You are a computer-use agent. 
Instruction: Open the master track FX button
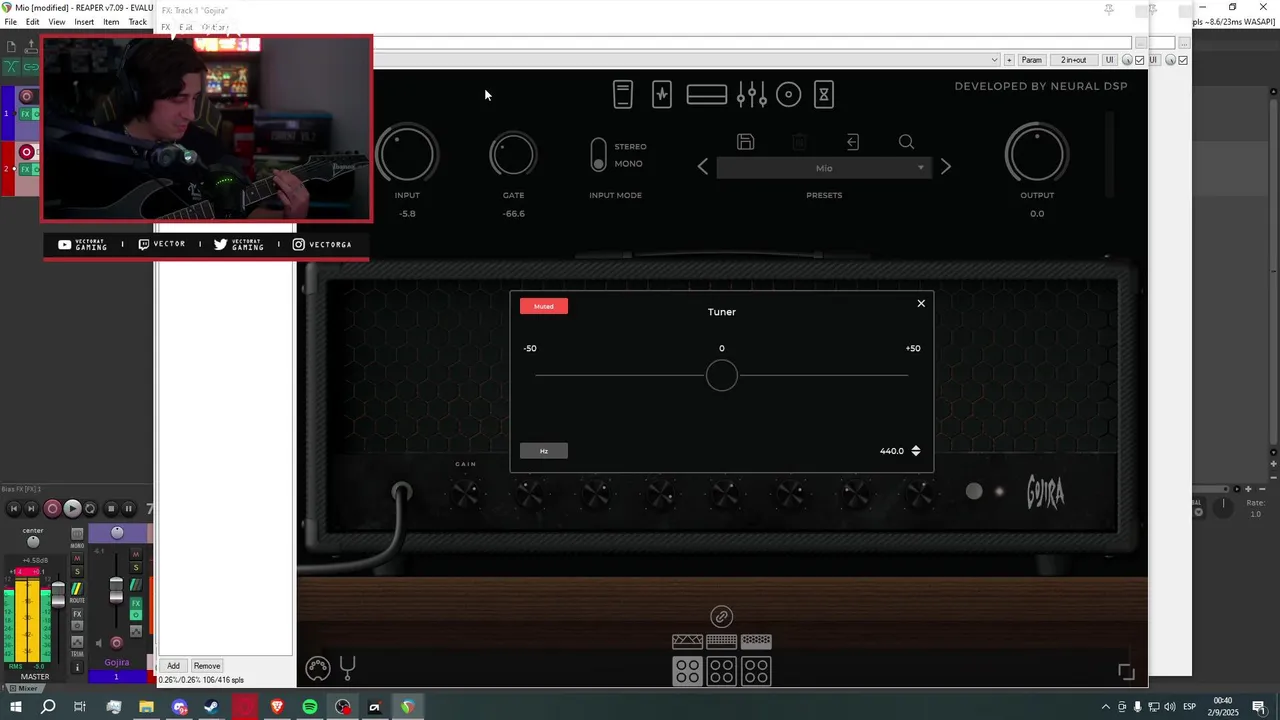click(77, 614)
